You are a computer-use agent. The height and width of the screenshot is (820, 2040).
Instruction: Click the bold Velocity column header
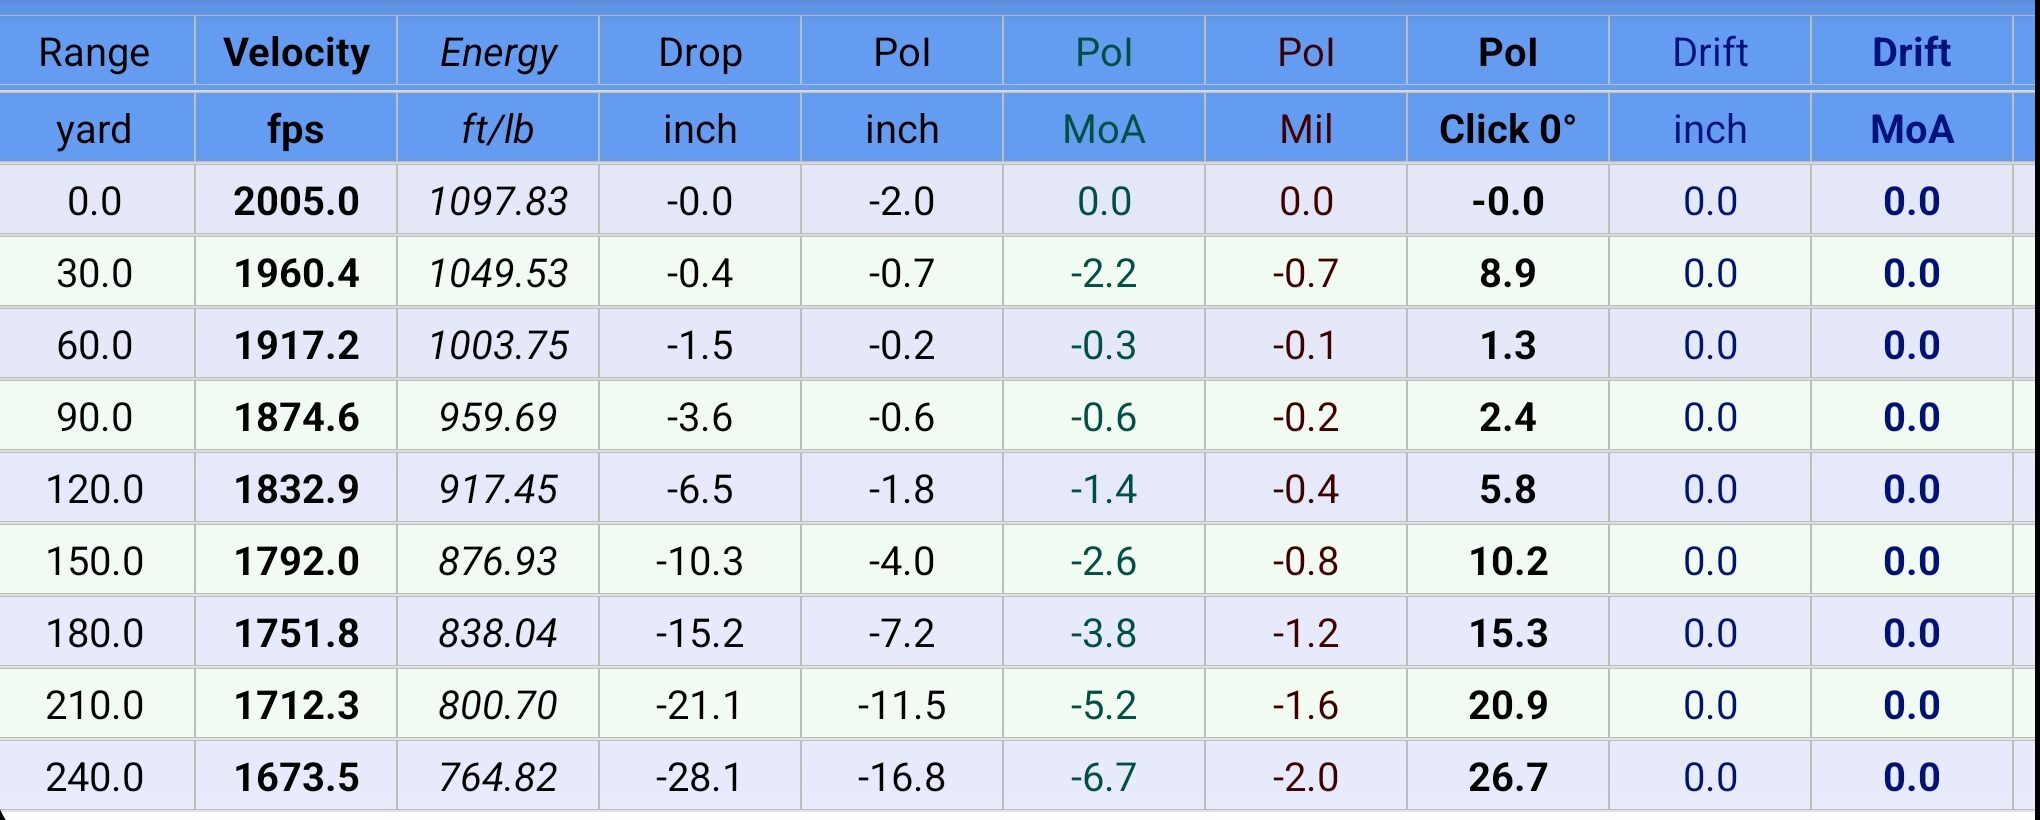pyautogui.click(x=296, y=52)
